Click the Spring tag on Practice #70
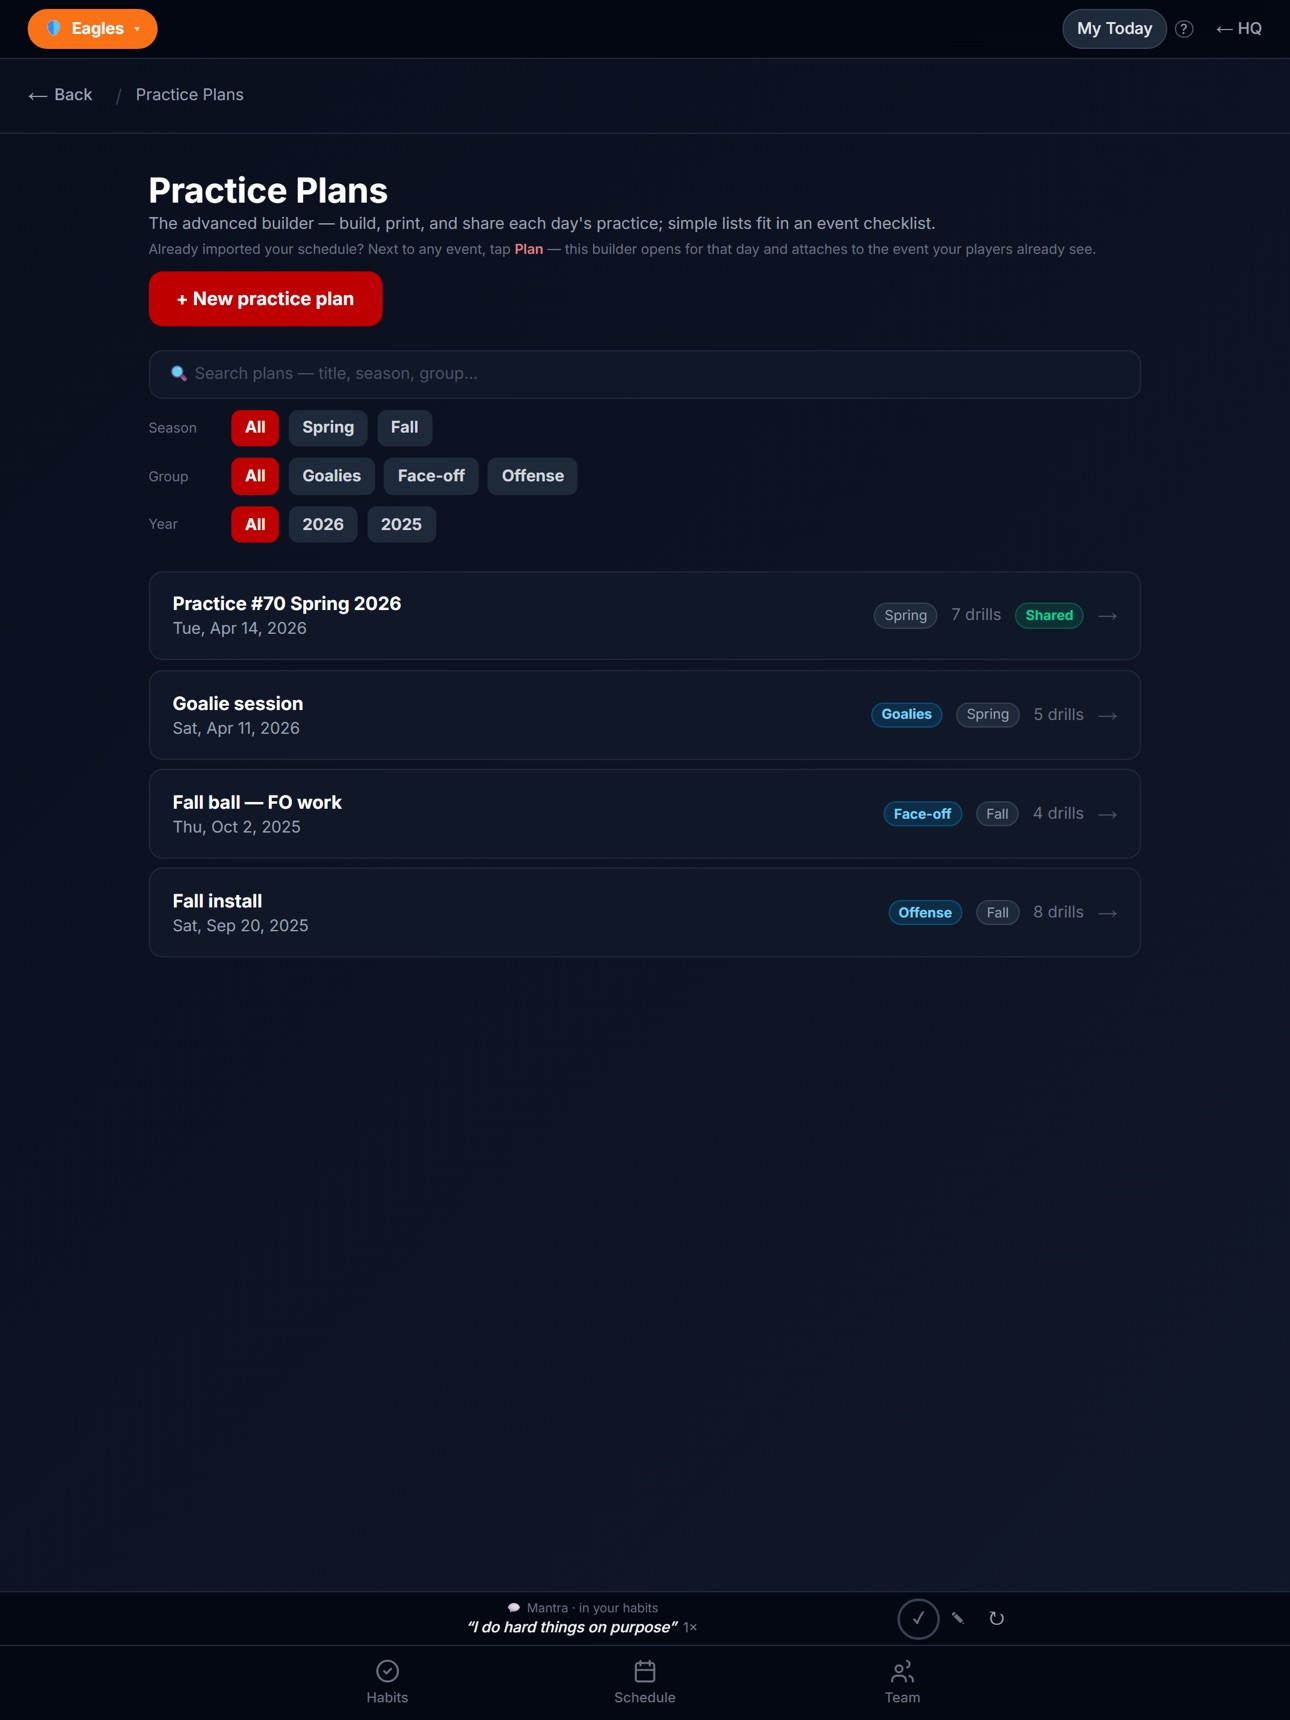1290x1720 pixels. [906, 616]
